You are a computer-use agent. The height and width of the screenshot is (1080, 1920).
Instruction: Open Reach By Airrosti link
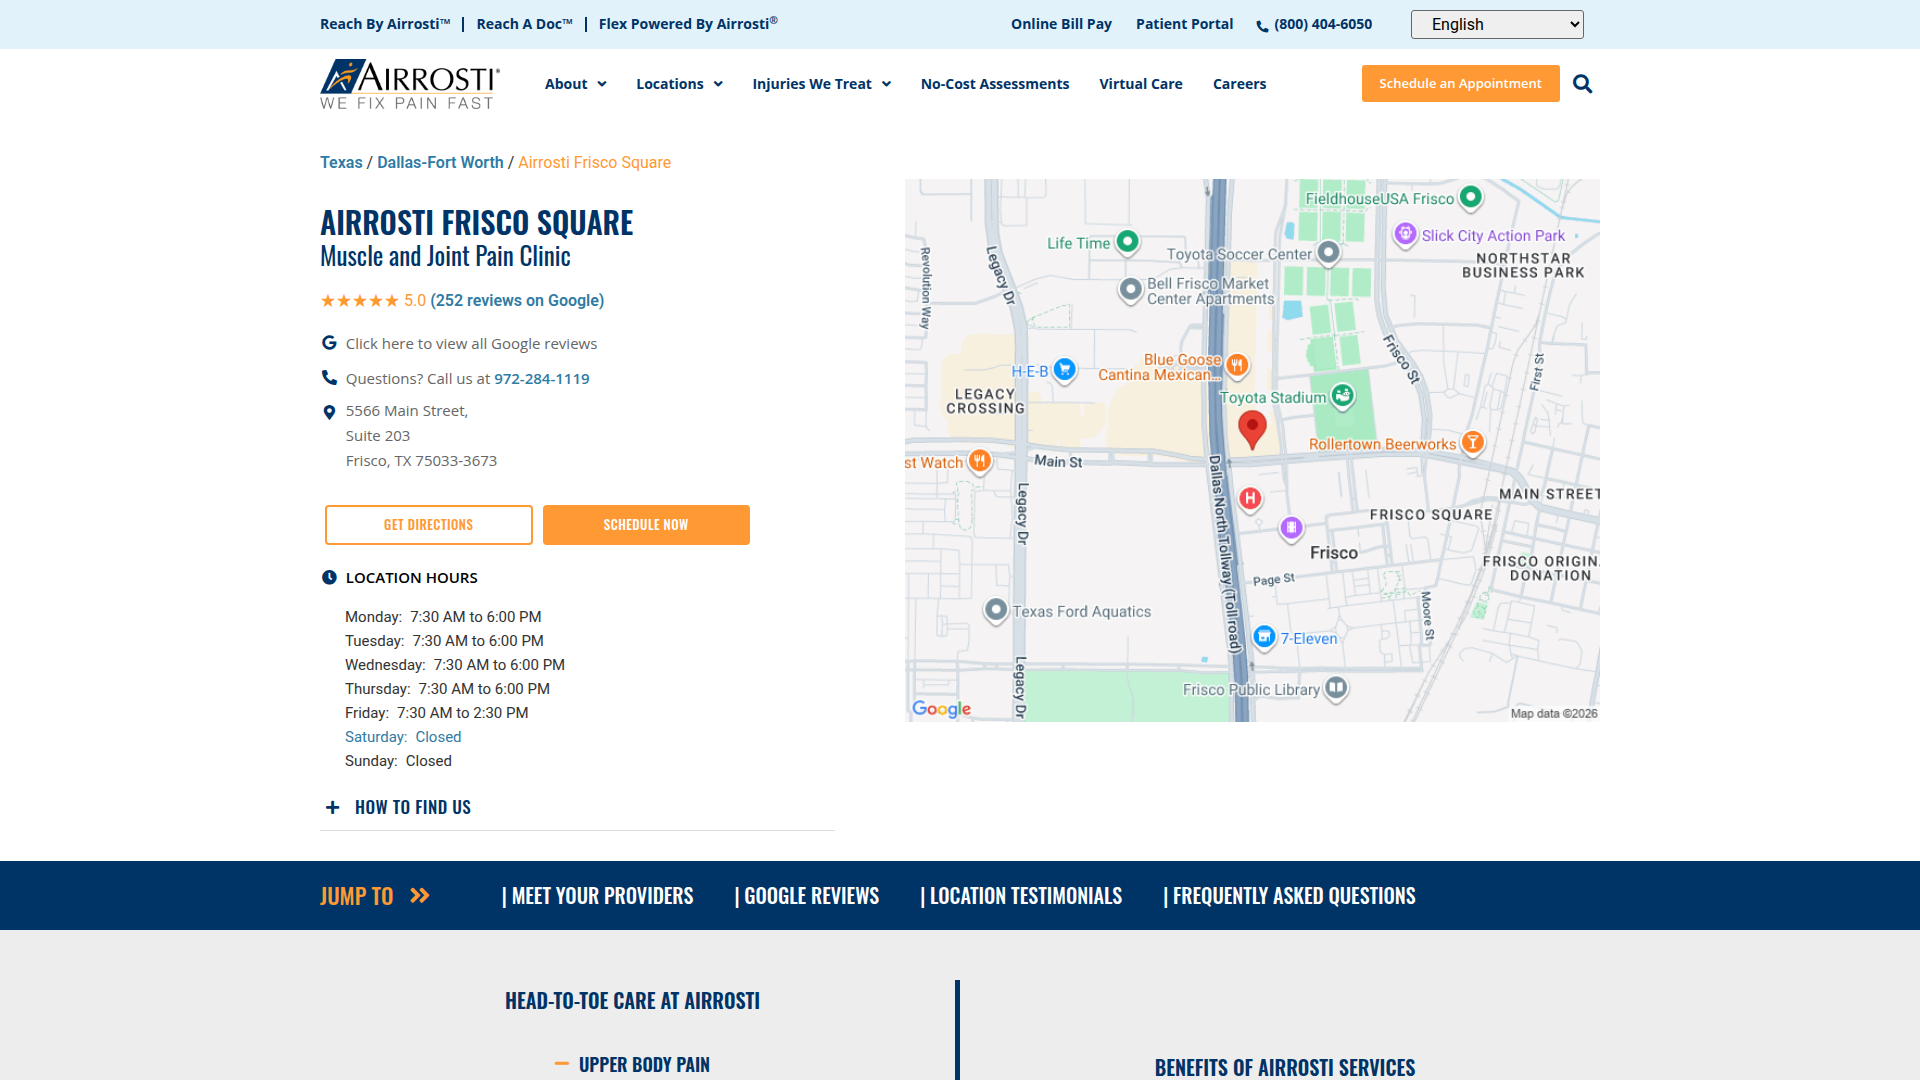click(x=385, y=24)
